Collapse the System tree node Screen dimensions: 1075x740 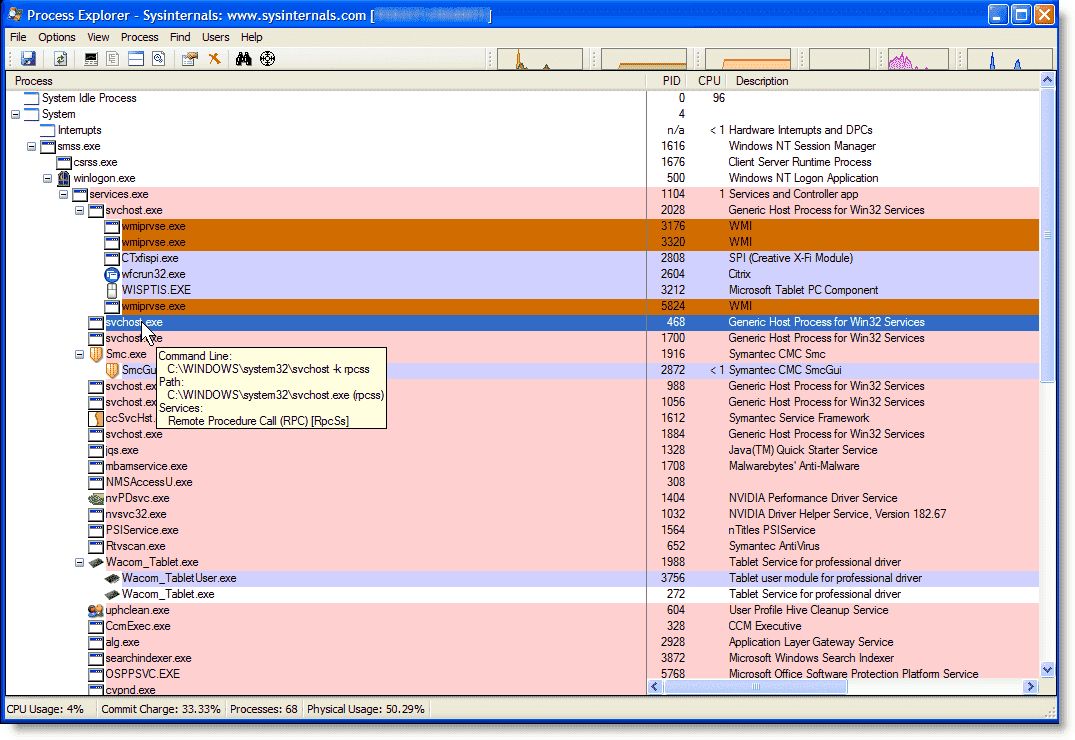click(x=15, y=115)
